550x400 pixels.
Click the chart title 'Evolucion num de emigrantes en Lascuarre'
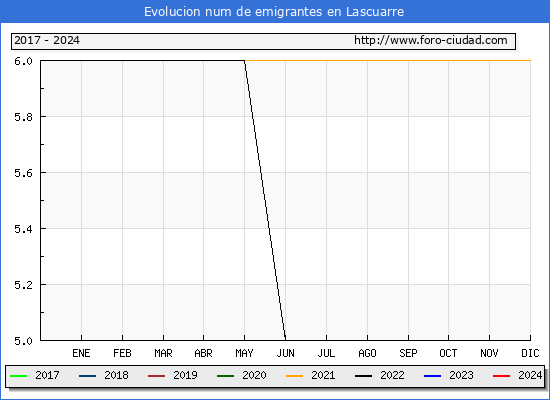coord(274,12)
